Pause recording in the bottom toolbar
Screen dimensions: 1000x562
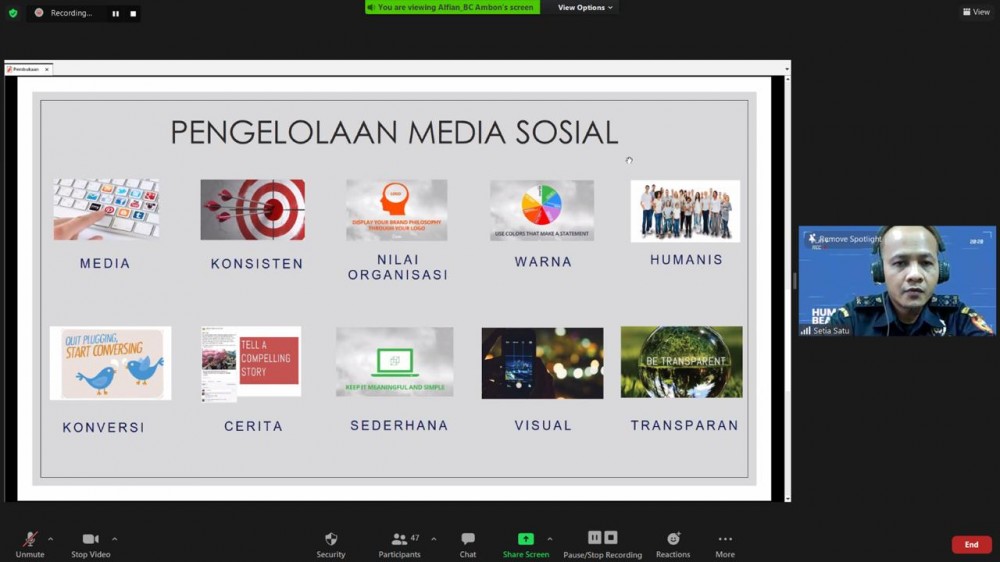pos(594,538)
